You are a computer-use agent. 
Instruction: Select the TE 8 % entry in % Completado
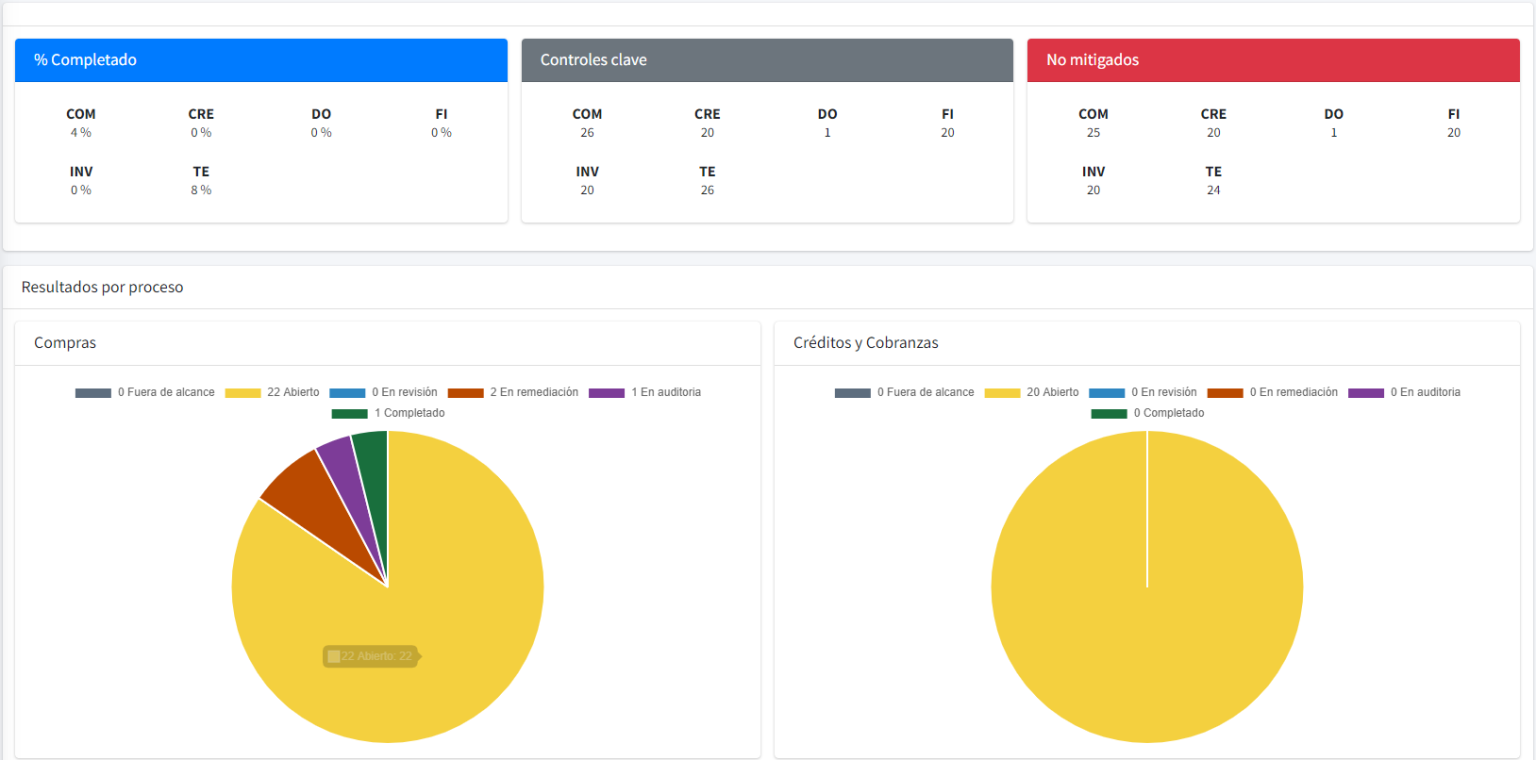201,181
